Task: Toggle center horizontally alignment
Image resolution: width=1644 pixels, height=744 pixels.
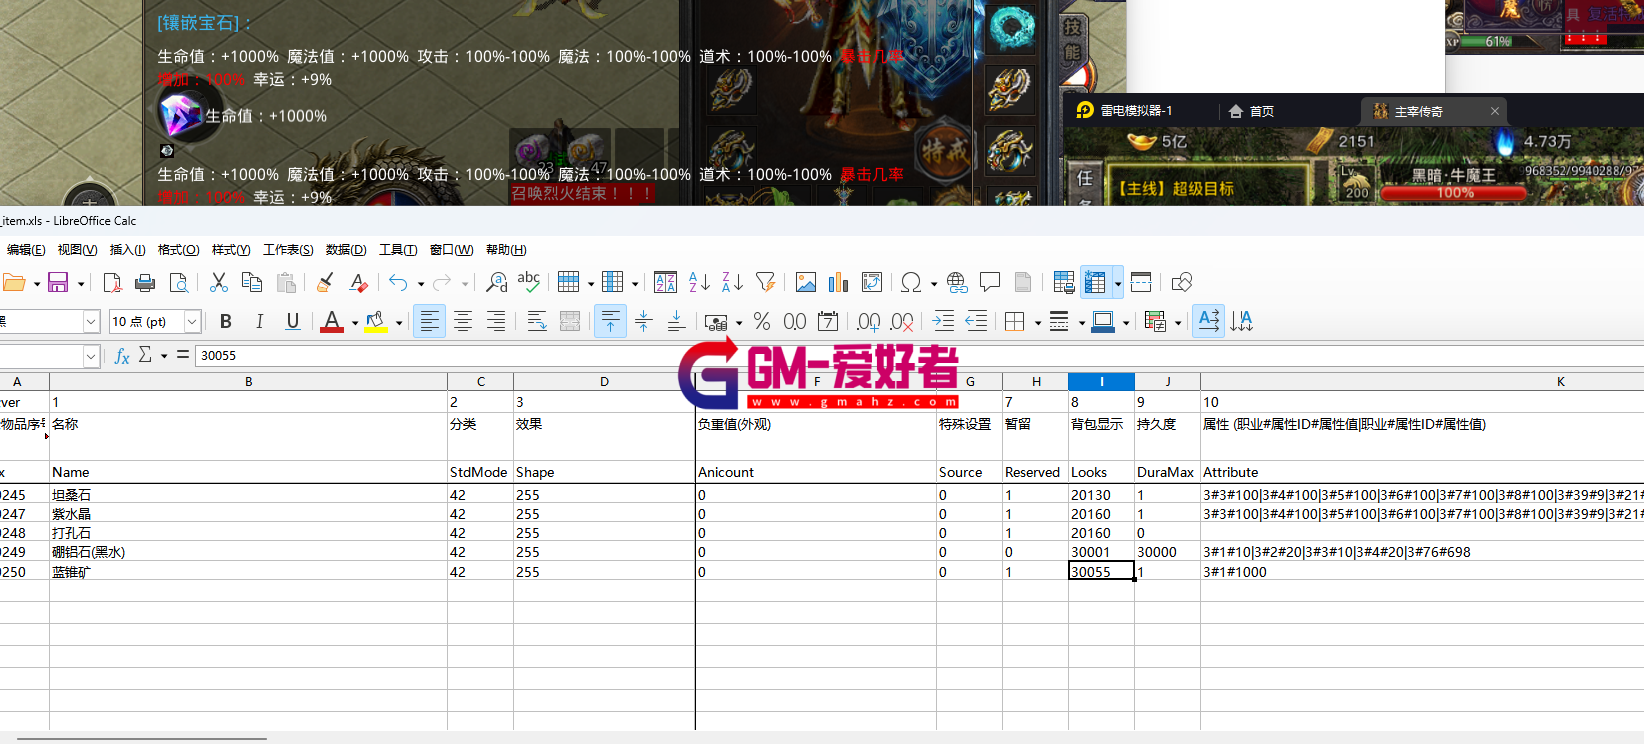Action: click(463, 321)
